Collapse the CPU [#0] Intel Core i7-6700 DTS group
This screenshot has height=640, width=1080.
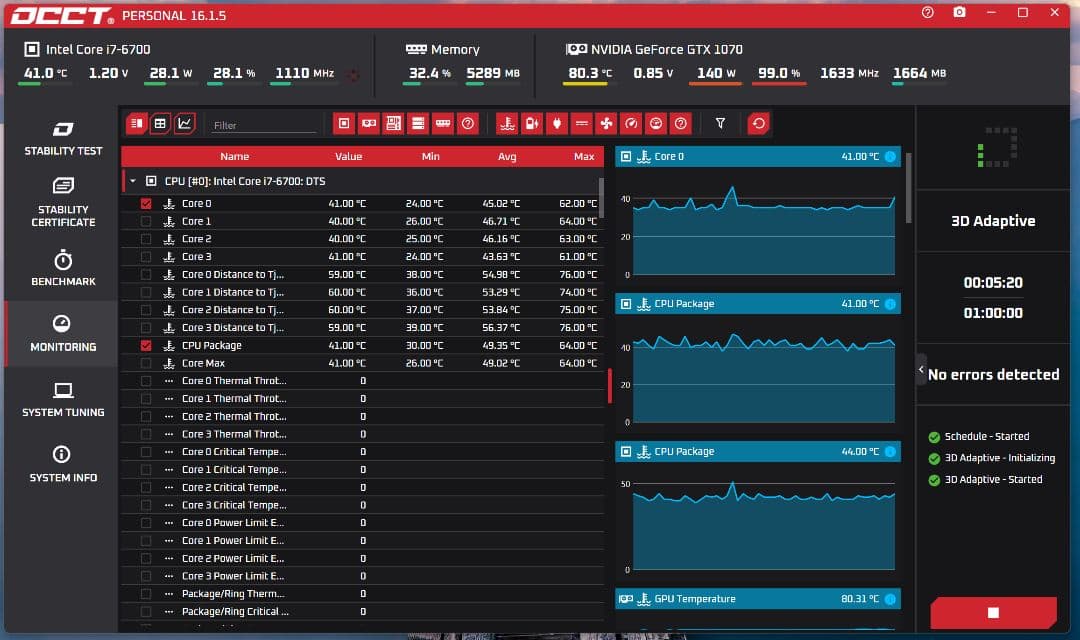pos(133,181)
